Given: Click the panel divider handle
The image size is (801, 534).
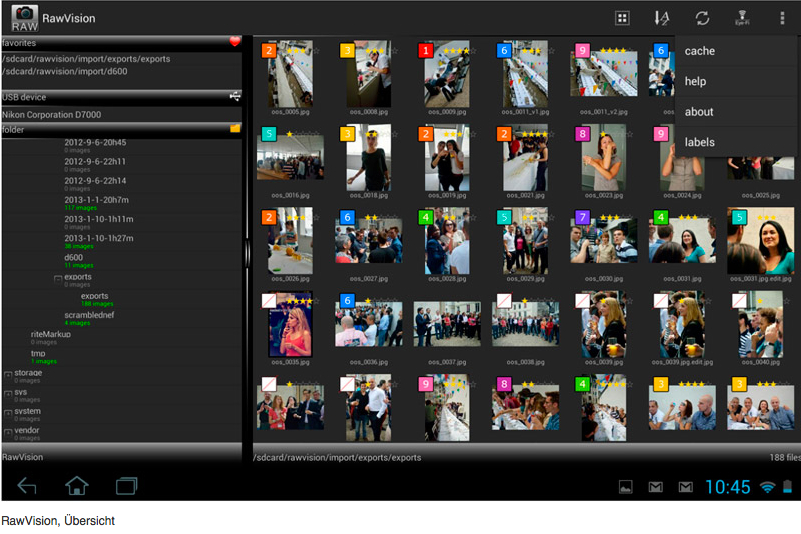Looking at the screenshot, I should coord(248,254).
